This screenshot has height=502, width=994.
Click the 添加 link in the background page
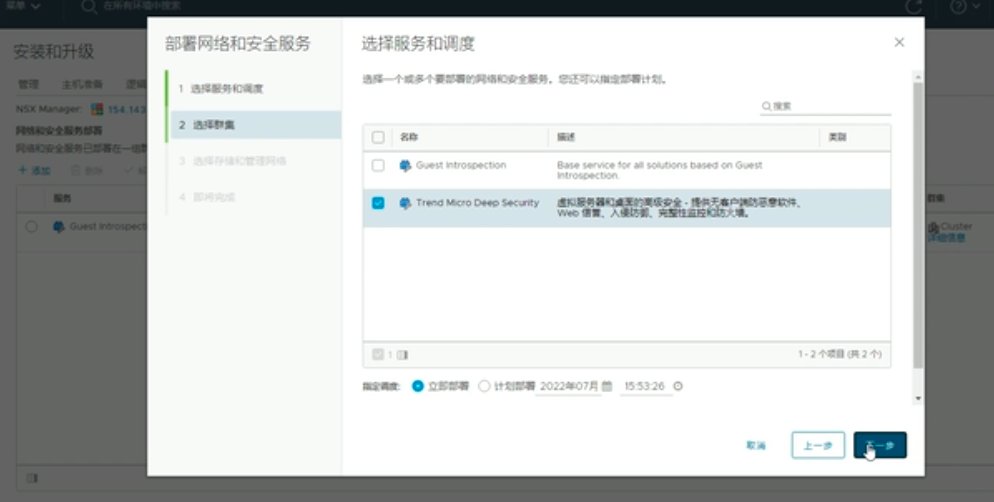coord(41,171)
